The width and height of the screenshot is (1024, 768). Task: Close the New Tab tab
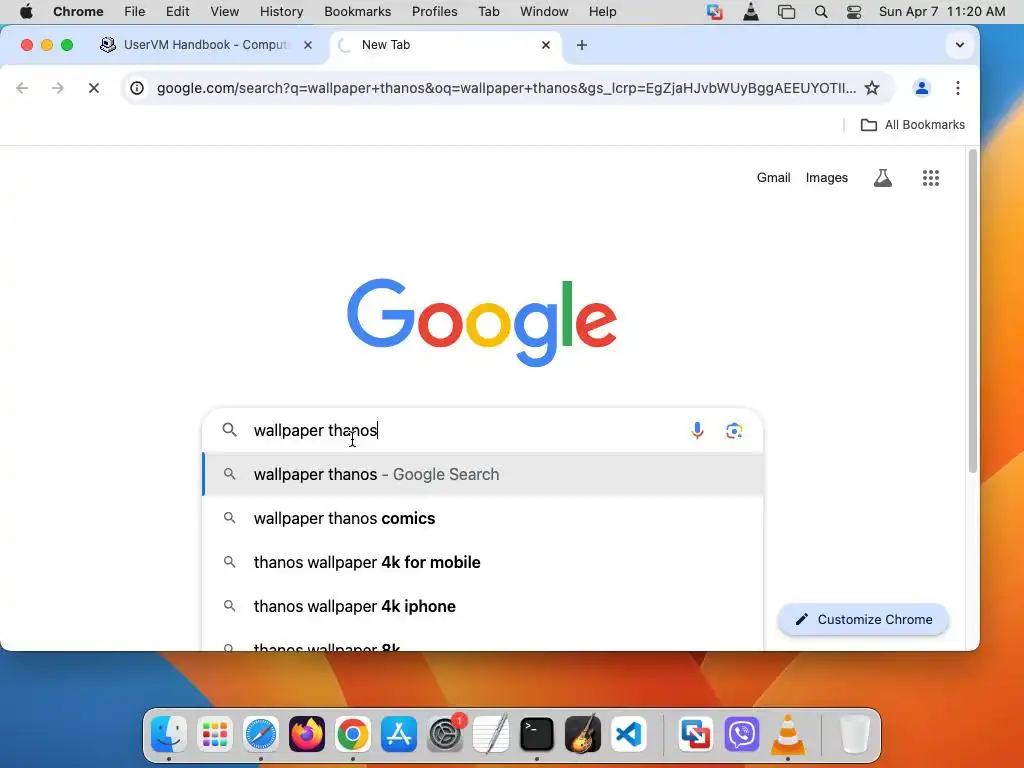click(x=546, y=45)
